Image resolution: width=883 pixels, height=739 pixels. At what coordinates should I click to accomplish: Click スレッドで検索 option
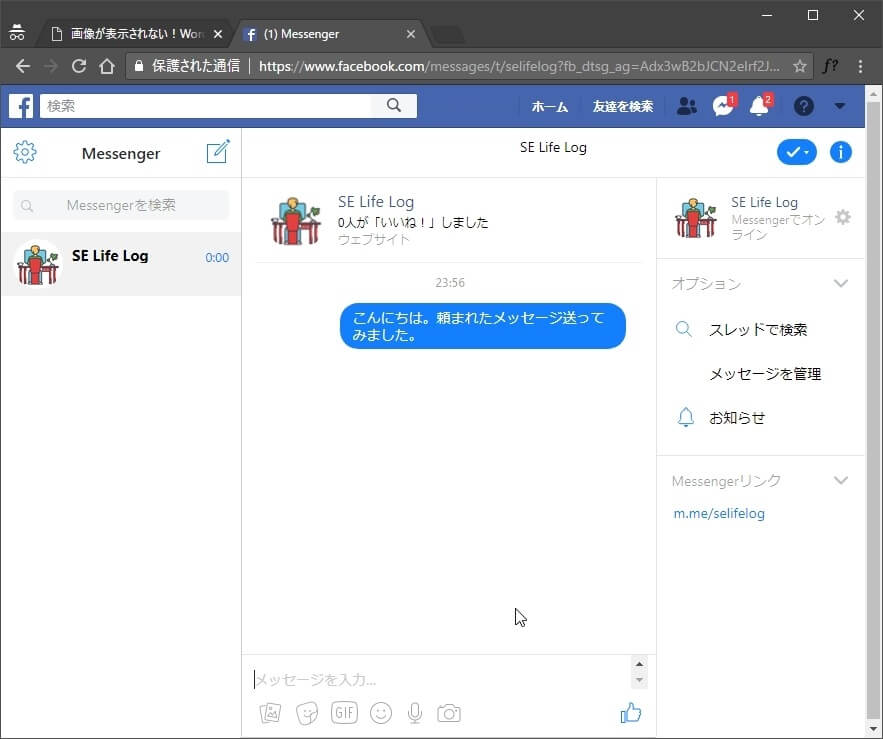[757, 330]
